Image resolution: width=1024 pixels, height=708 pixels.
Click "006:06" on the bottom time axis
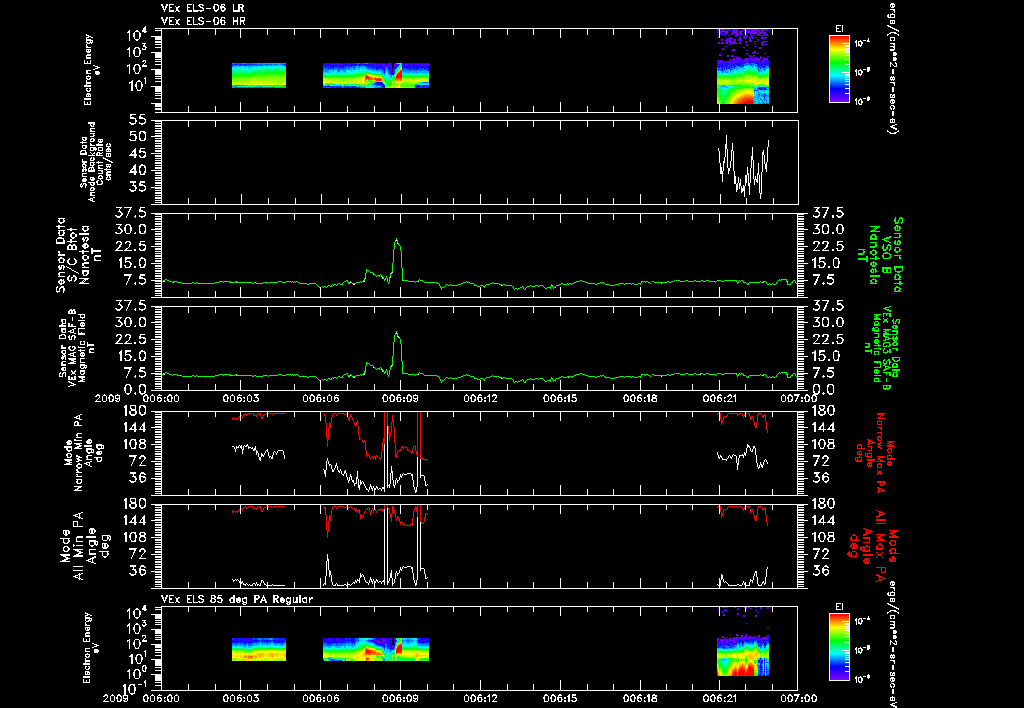(x=321, y=698)
